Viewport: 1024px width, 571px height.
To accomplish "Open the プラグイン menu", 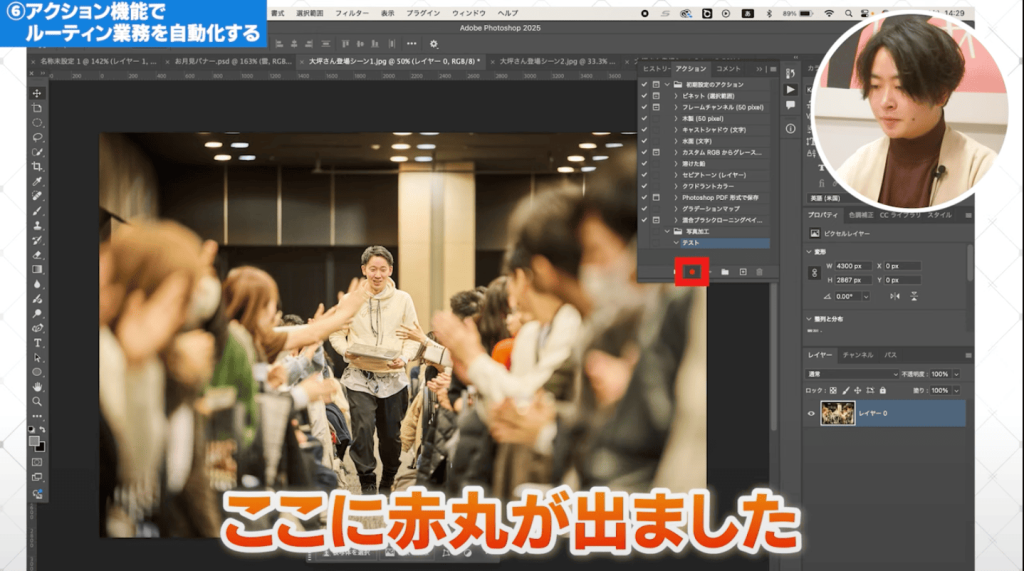I will (x=423, y=13).
